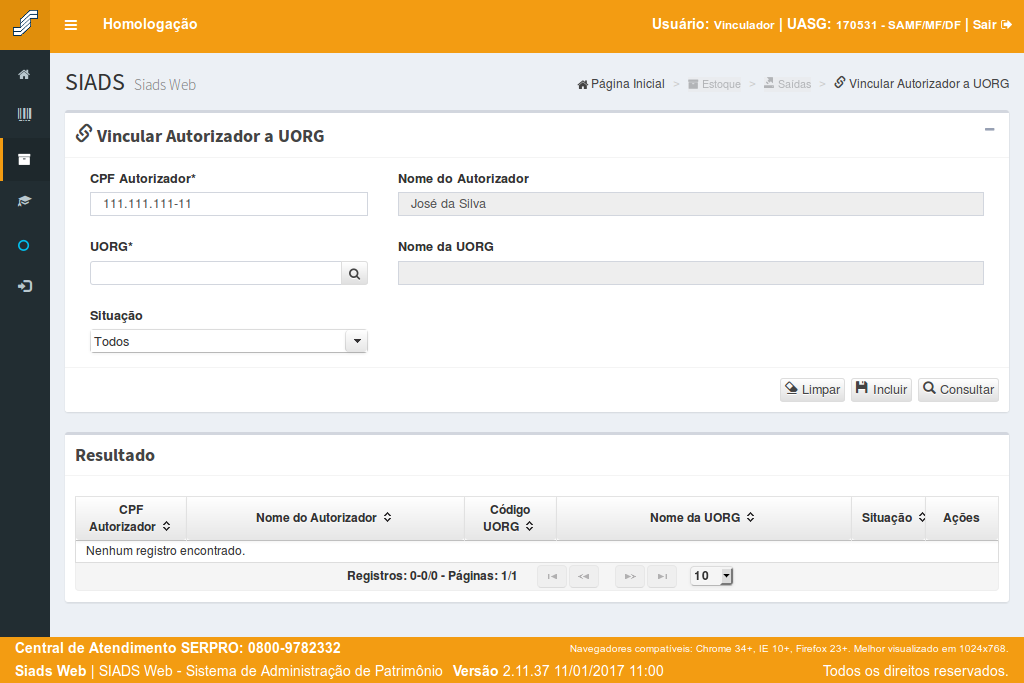Click the Nome da UORG field
The width and height of the screenshot is (1024, 683).
(690, 274)
